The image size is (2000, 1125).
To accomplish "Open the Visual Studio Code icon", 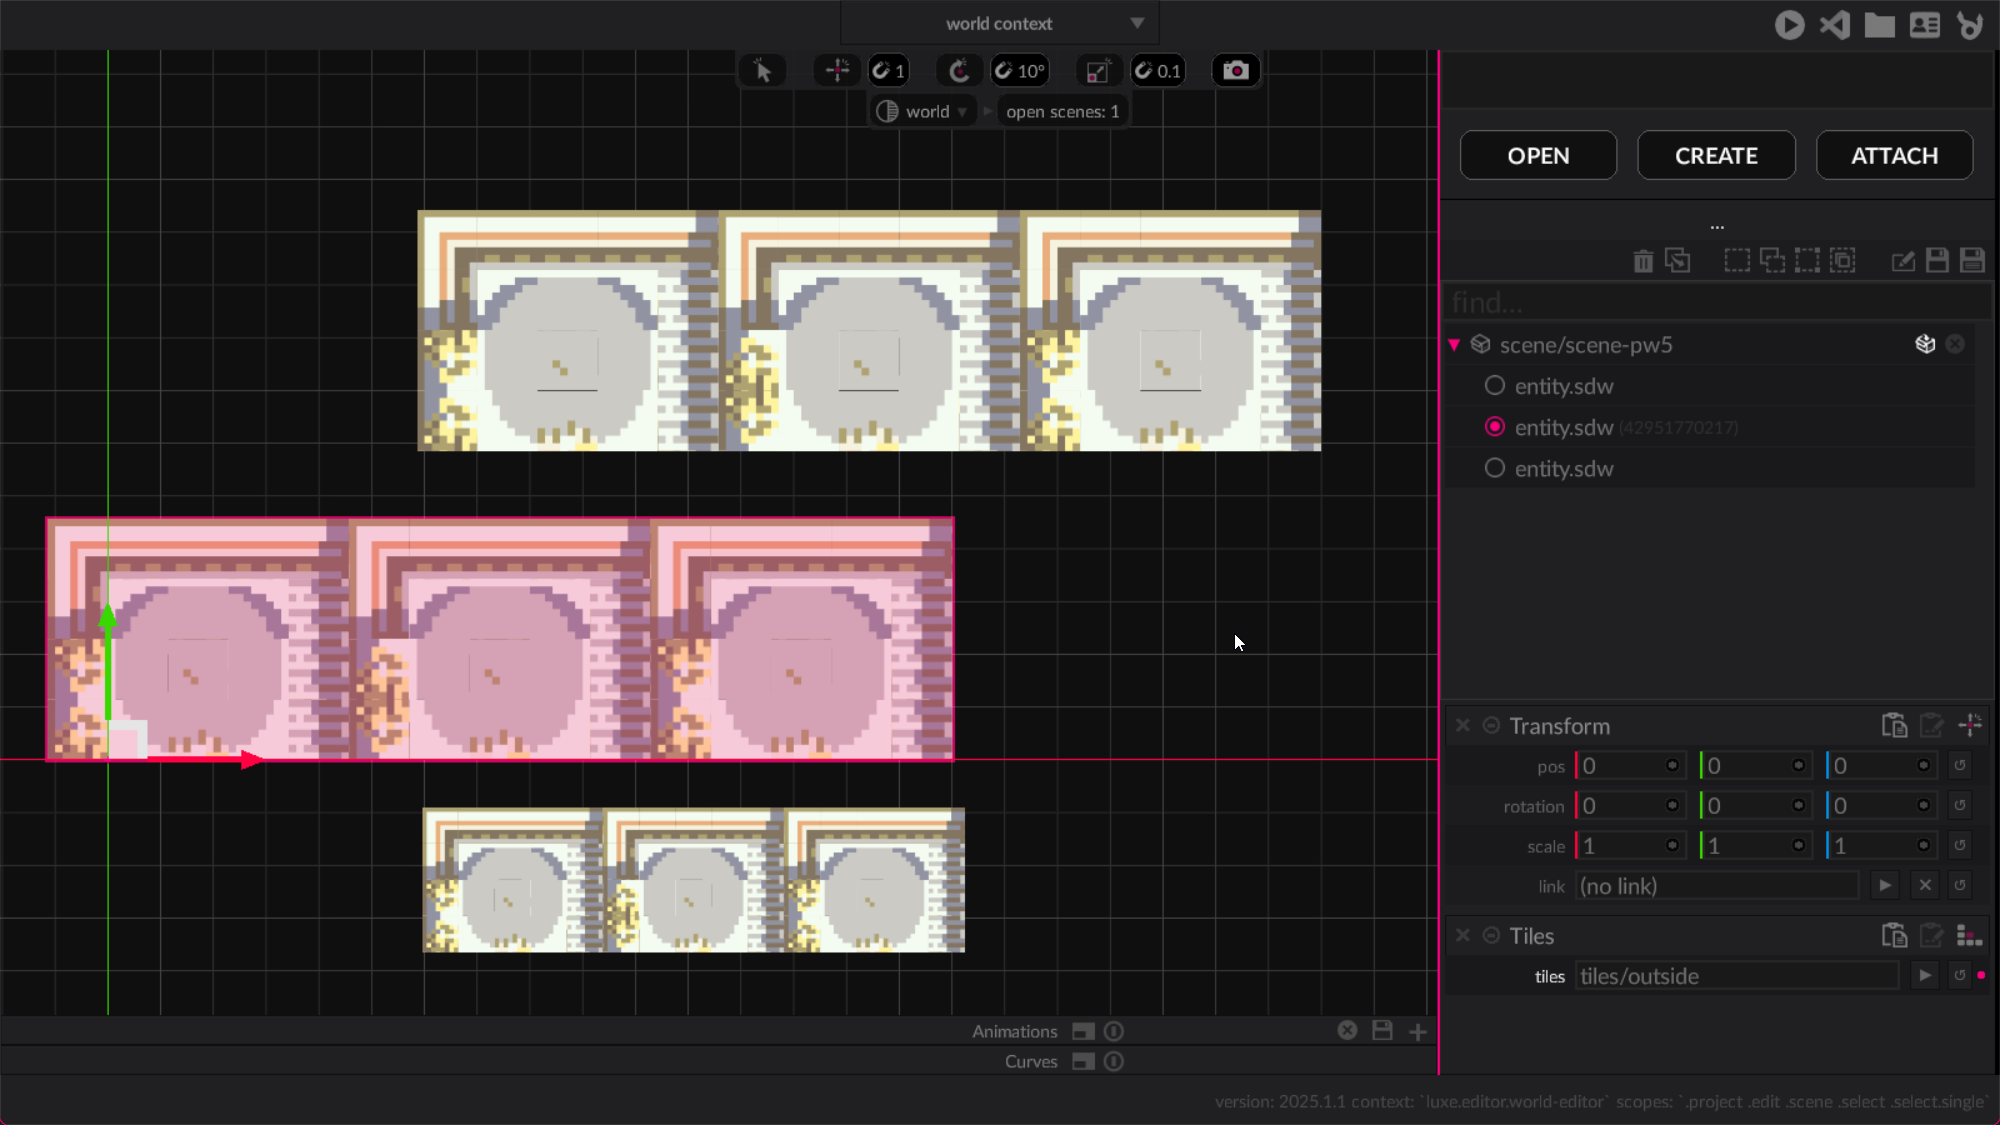I will [1835, 25].
